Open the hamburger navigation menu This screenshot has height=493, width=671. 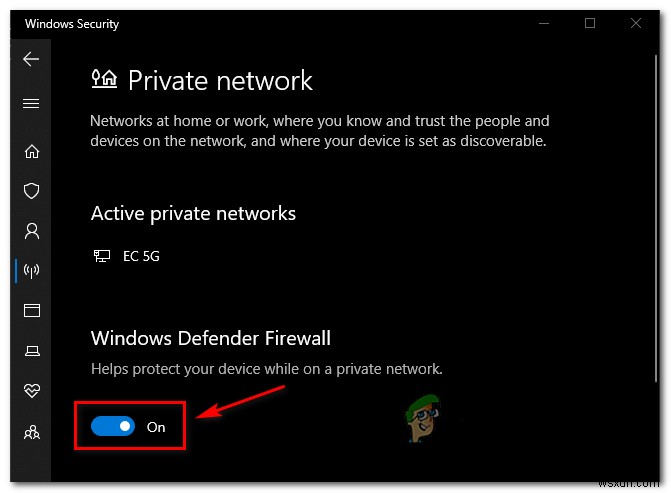point(31,103)
